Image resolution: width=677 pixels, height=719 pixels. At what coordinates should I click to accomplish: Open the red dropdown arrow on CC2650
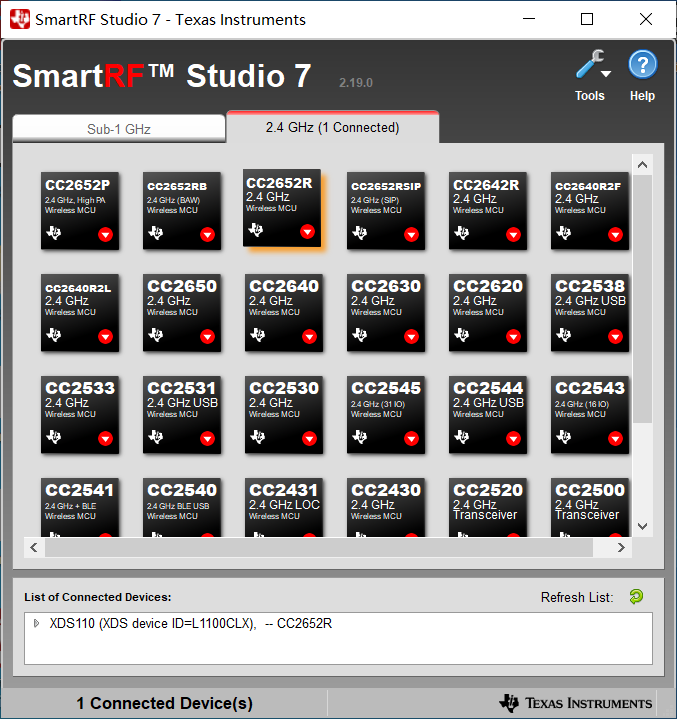click(x=207, y=337)
